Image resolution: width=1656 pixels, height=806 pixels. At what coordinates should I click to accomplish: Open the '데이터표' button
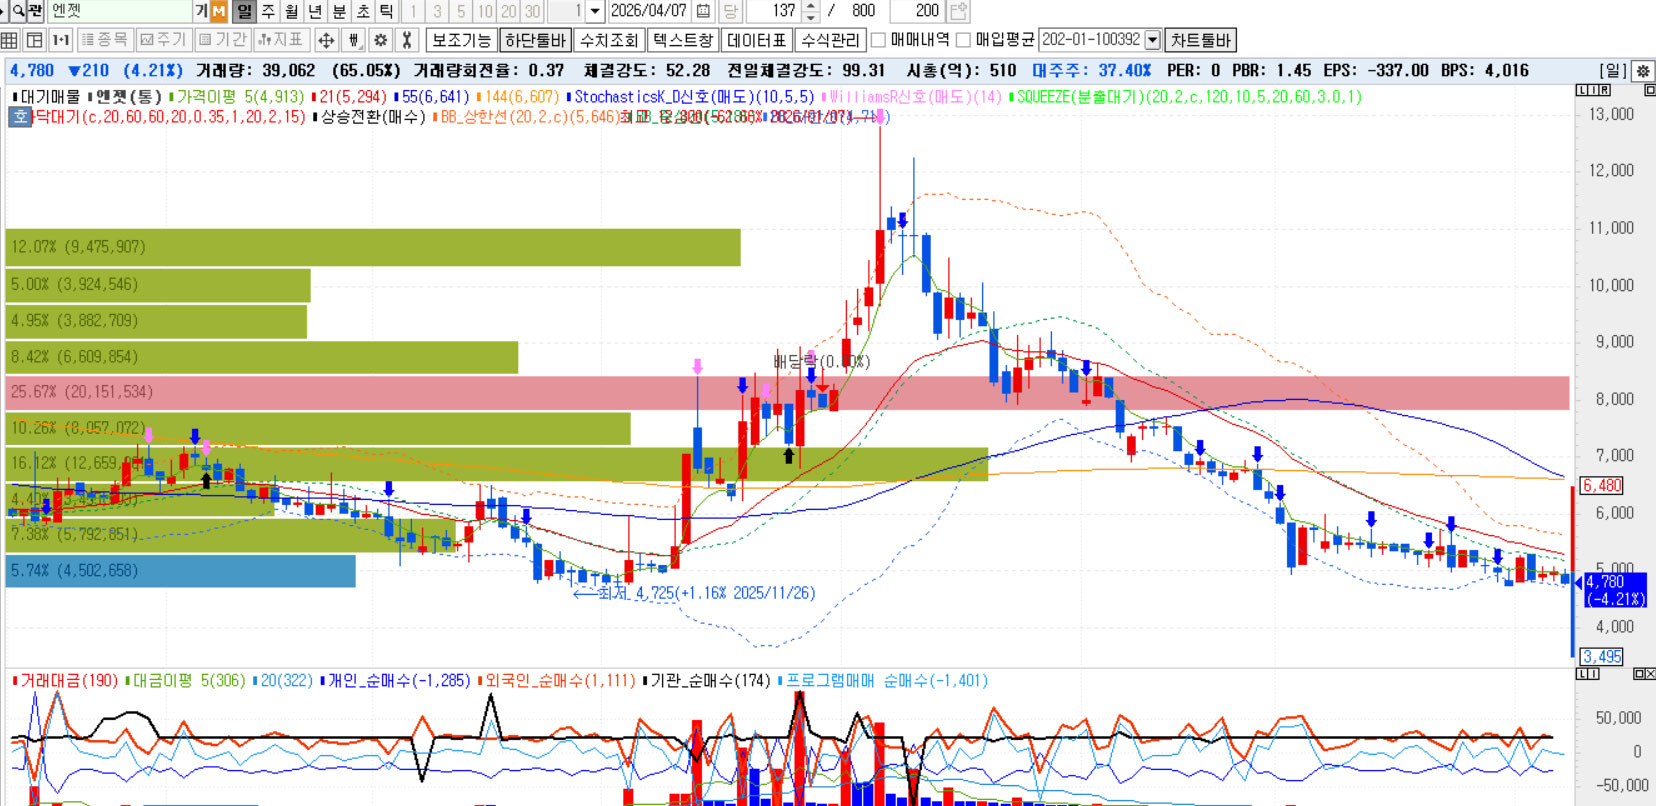click(x=757, y=40)
